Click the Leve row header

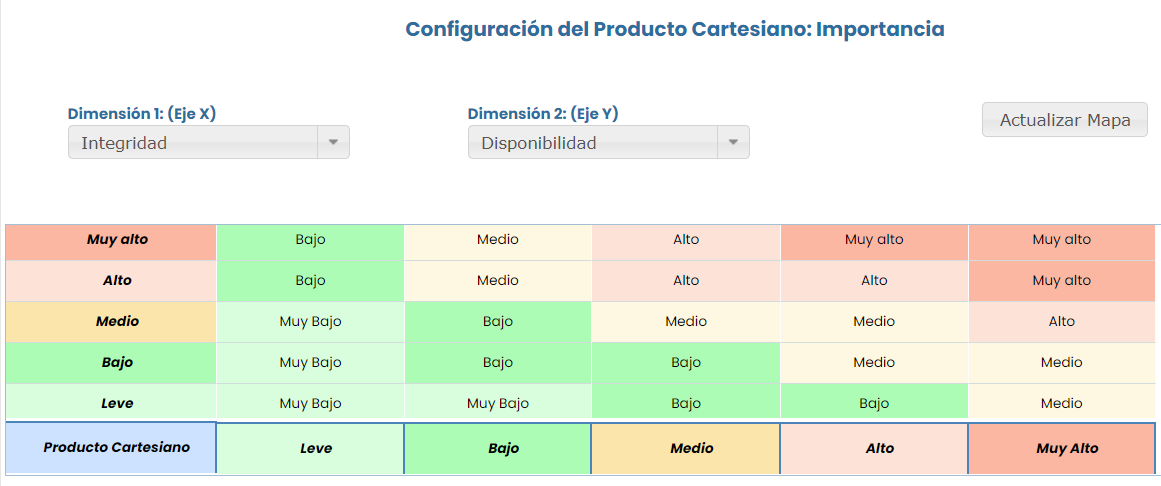111,404
